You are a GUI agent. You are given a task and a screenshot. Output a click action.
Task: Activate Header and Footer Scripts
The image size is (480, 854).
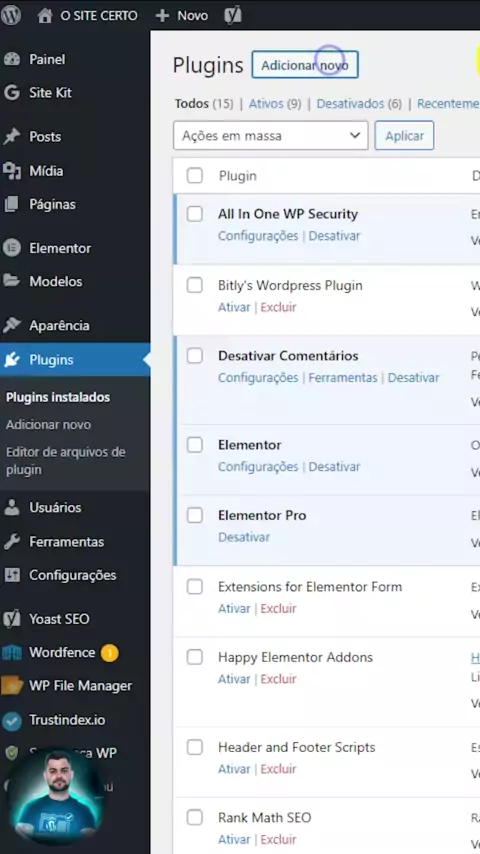click(234, 769)
